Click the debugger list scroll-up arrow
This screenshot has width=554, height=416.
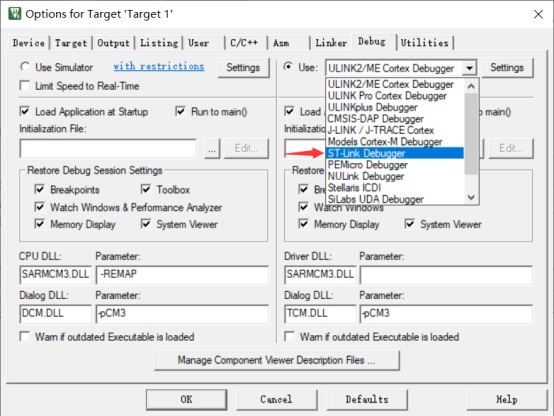[471, 86]
